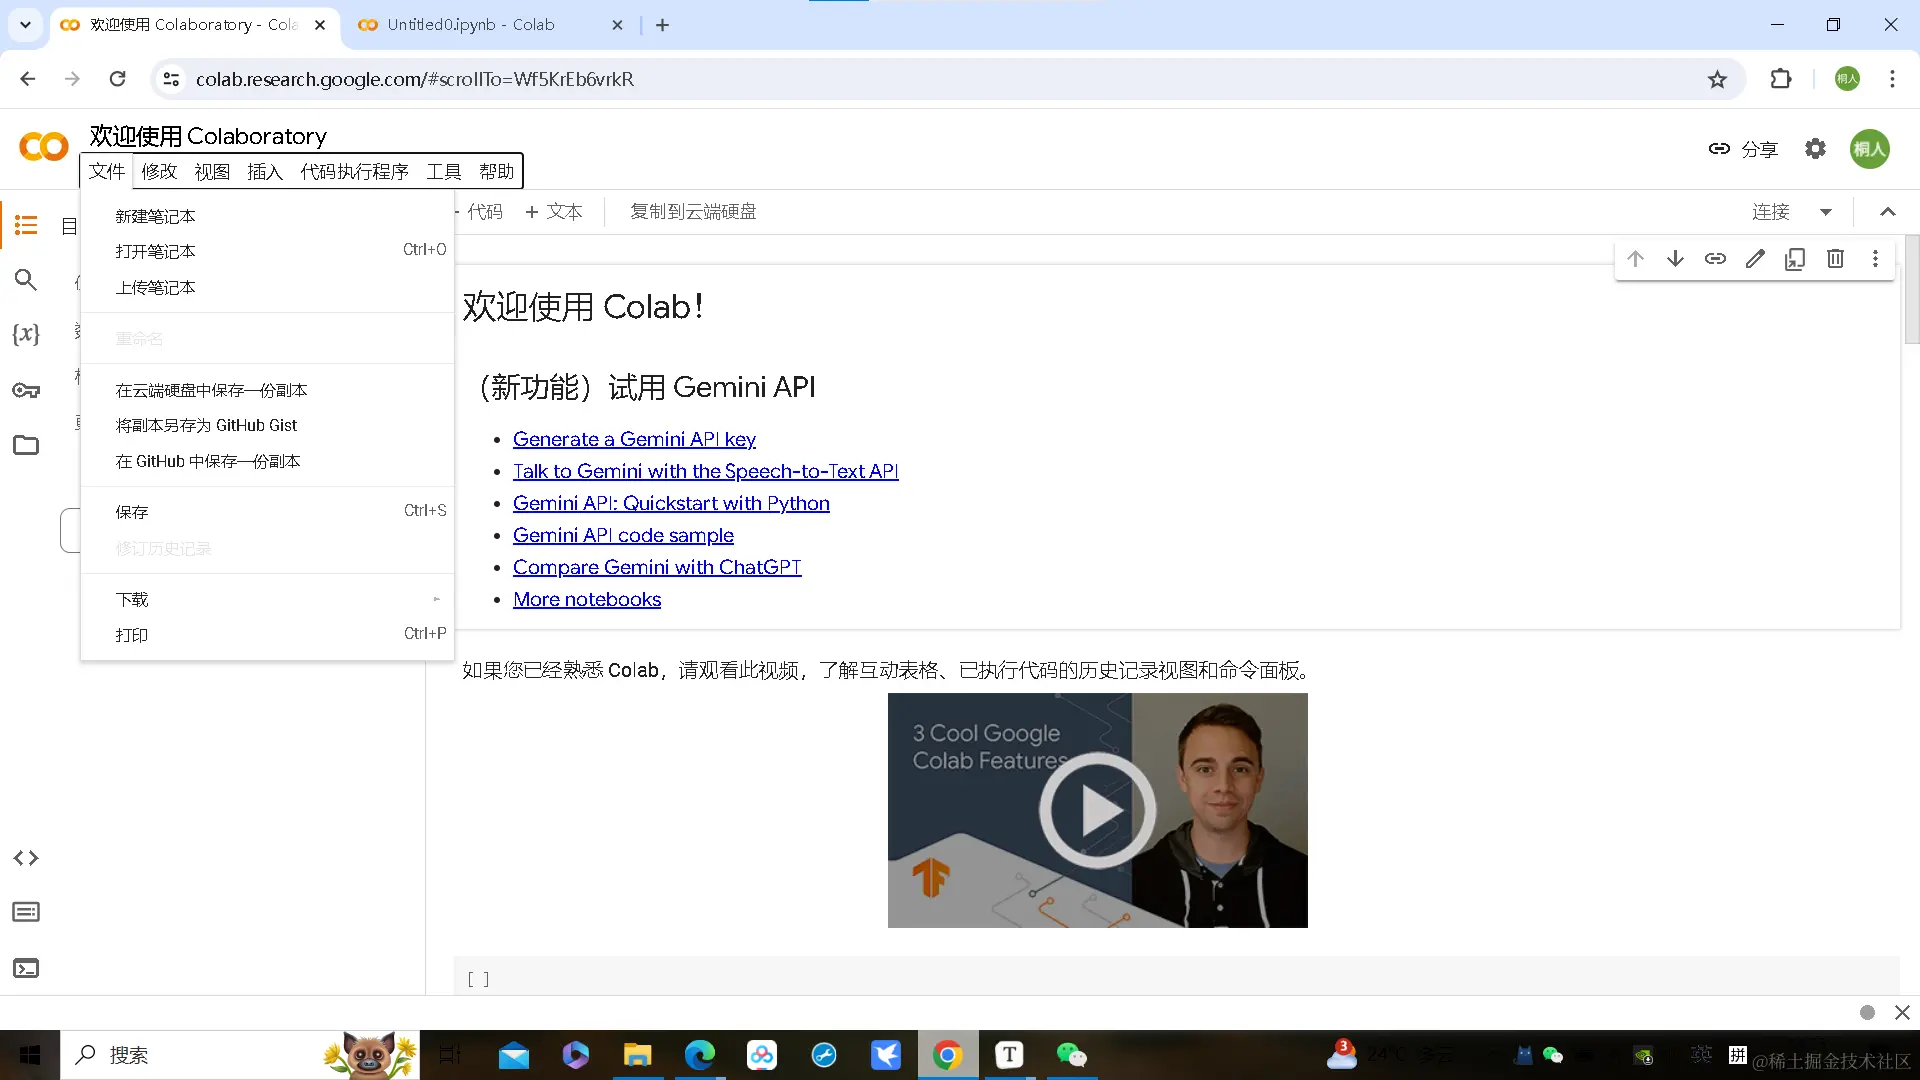Copy link to the current cell
The height and width of the screenshot is (1080, 1920).
click(1716, 258)
